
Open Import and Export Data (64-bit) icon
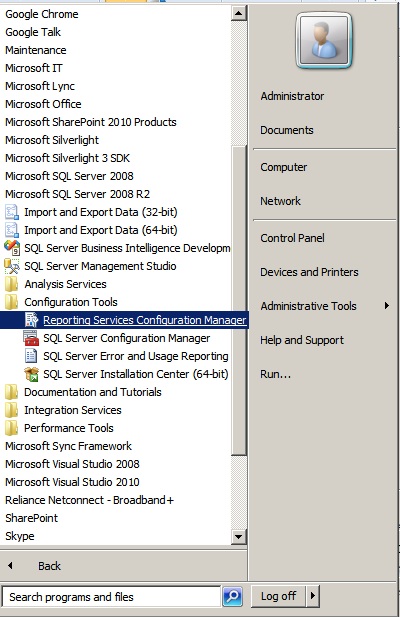11,230
